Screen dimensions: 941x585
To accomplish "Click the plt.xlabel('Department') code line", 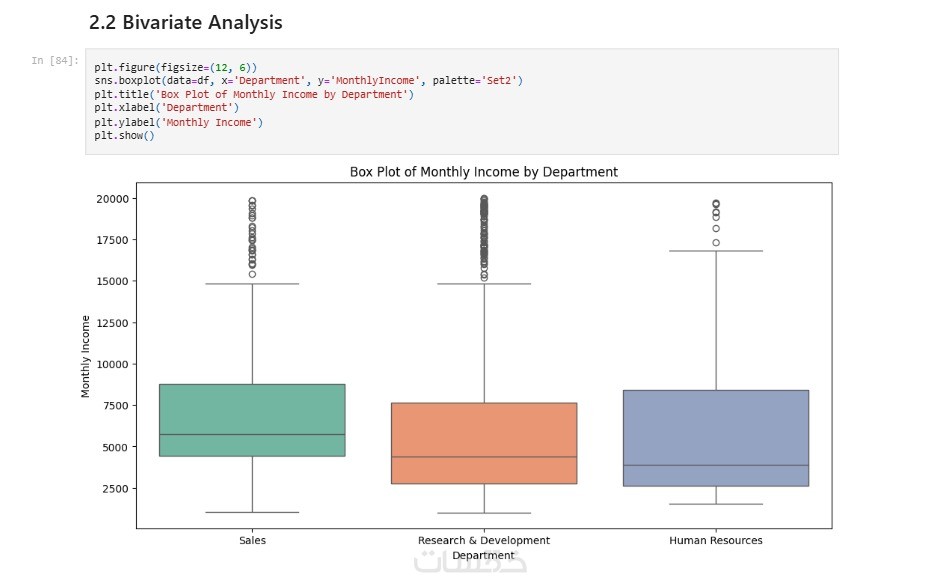I will [x=167, y=107].
